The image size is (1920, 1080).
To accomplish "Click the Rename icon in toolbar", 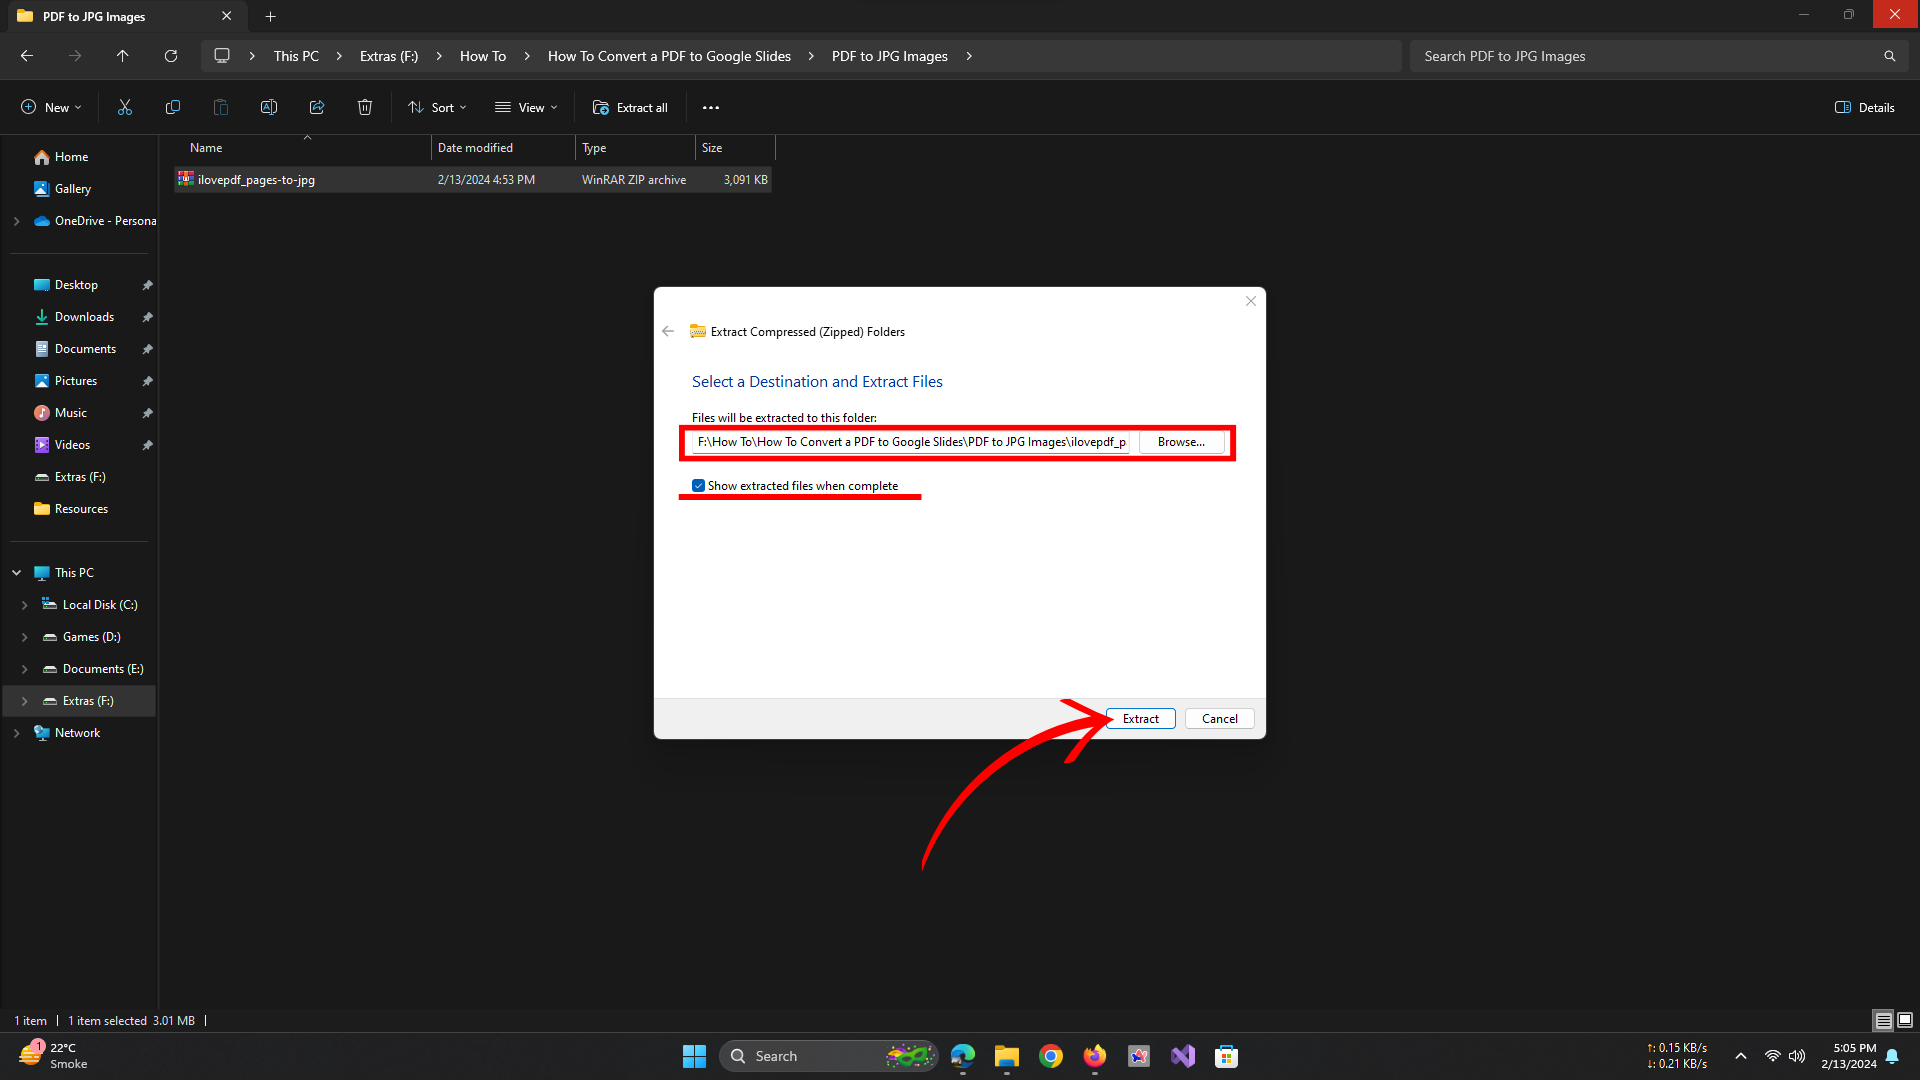I will point(269,108).
